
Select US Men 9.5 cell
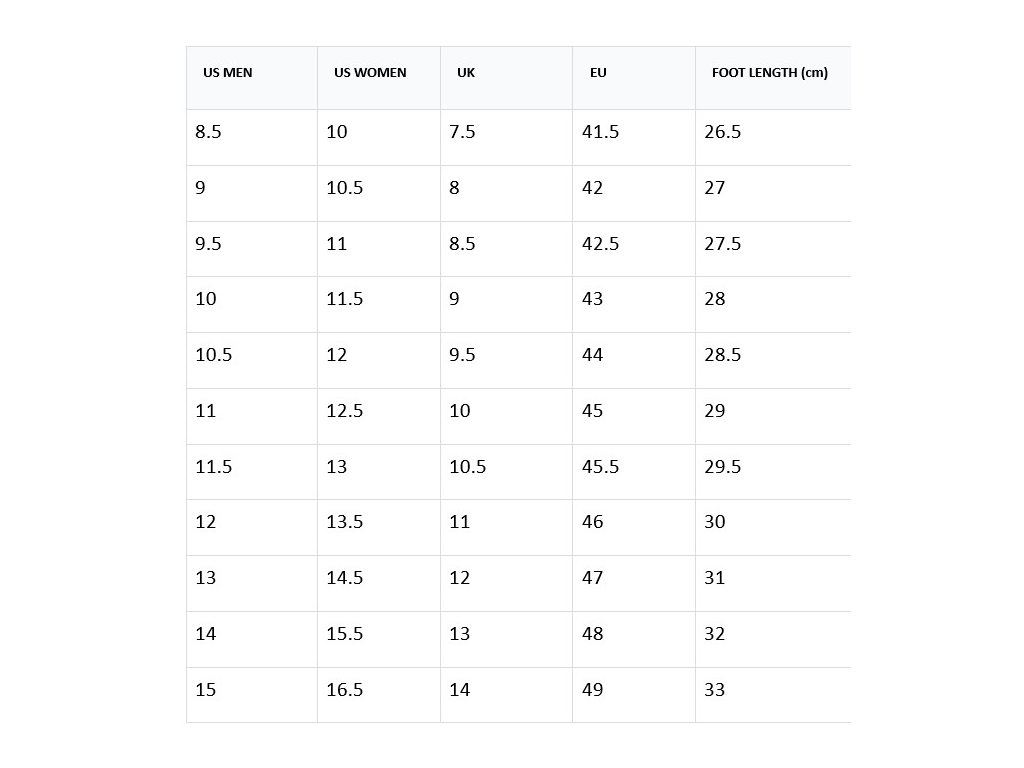(x=209, y=244)
